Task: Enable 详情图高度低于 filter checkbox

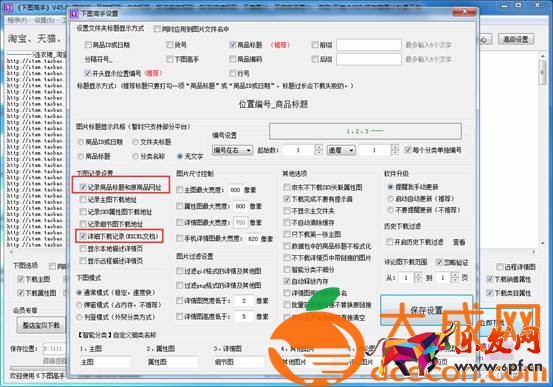Action: point(180,316)
